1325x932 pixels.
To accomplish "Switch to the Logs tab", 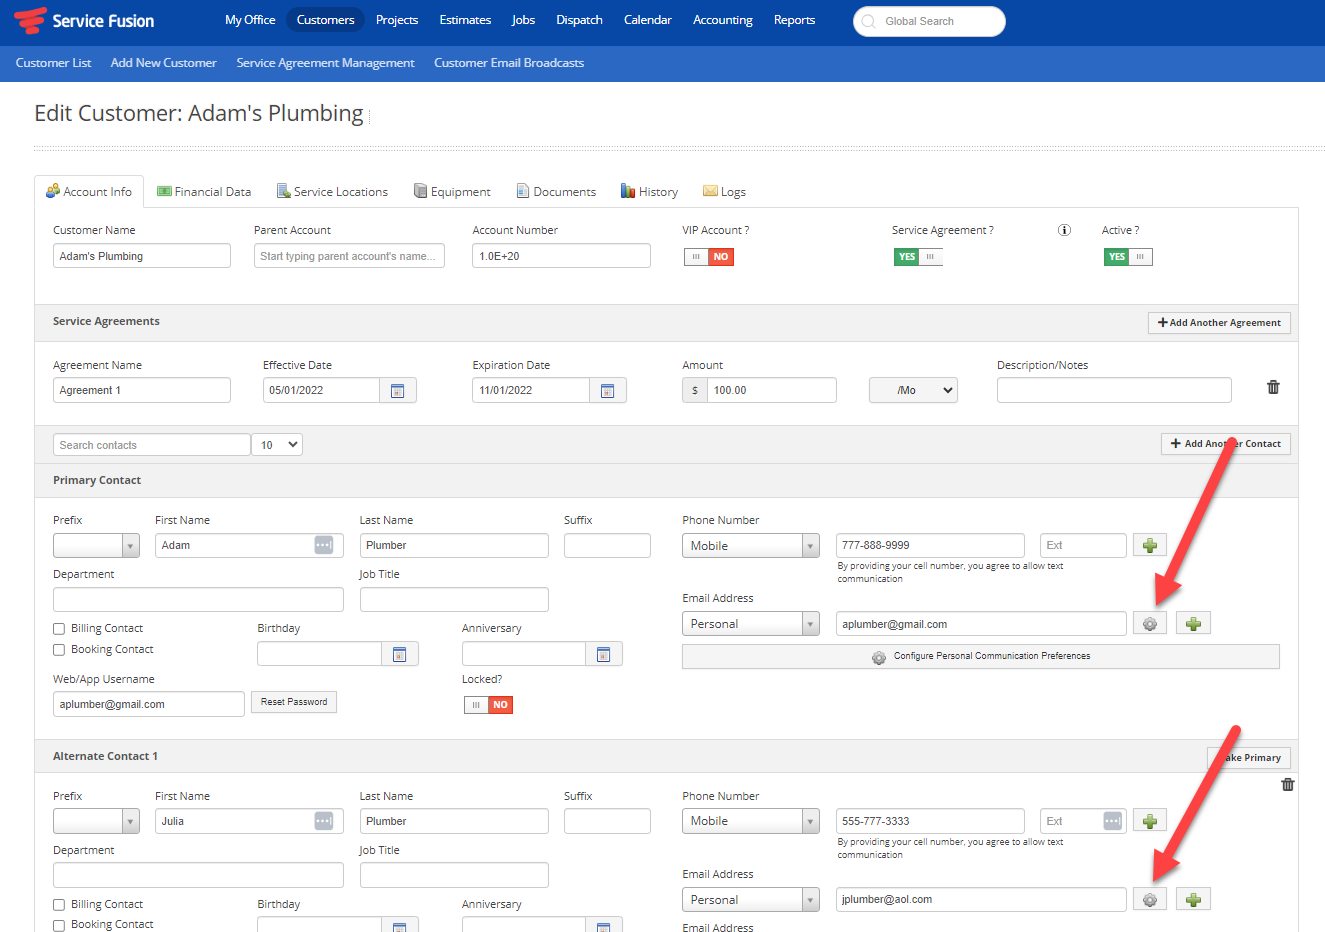I will tap(724, 192).
